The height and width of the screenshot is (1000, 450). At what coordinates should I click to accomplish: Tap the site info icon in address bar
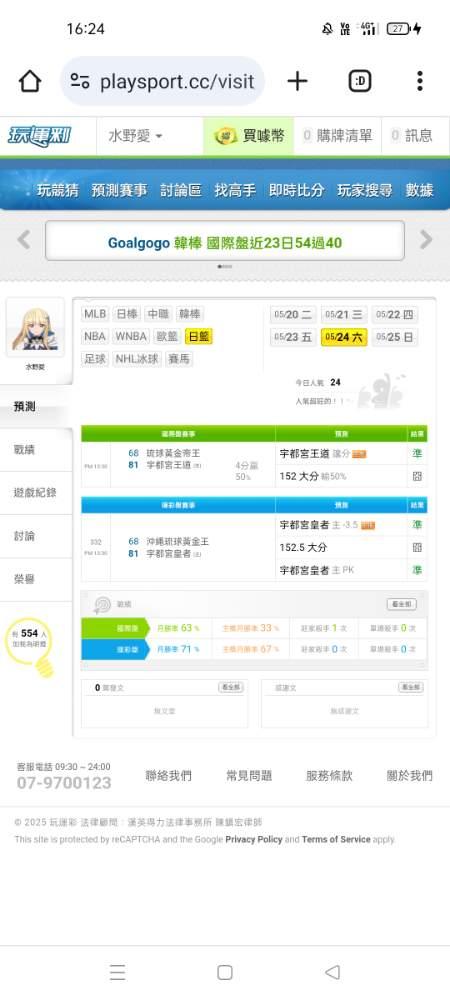click(80, 81)
